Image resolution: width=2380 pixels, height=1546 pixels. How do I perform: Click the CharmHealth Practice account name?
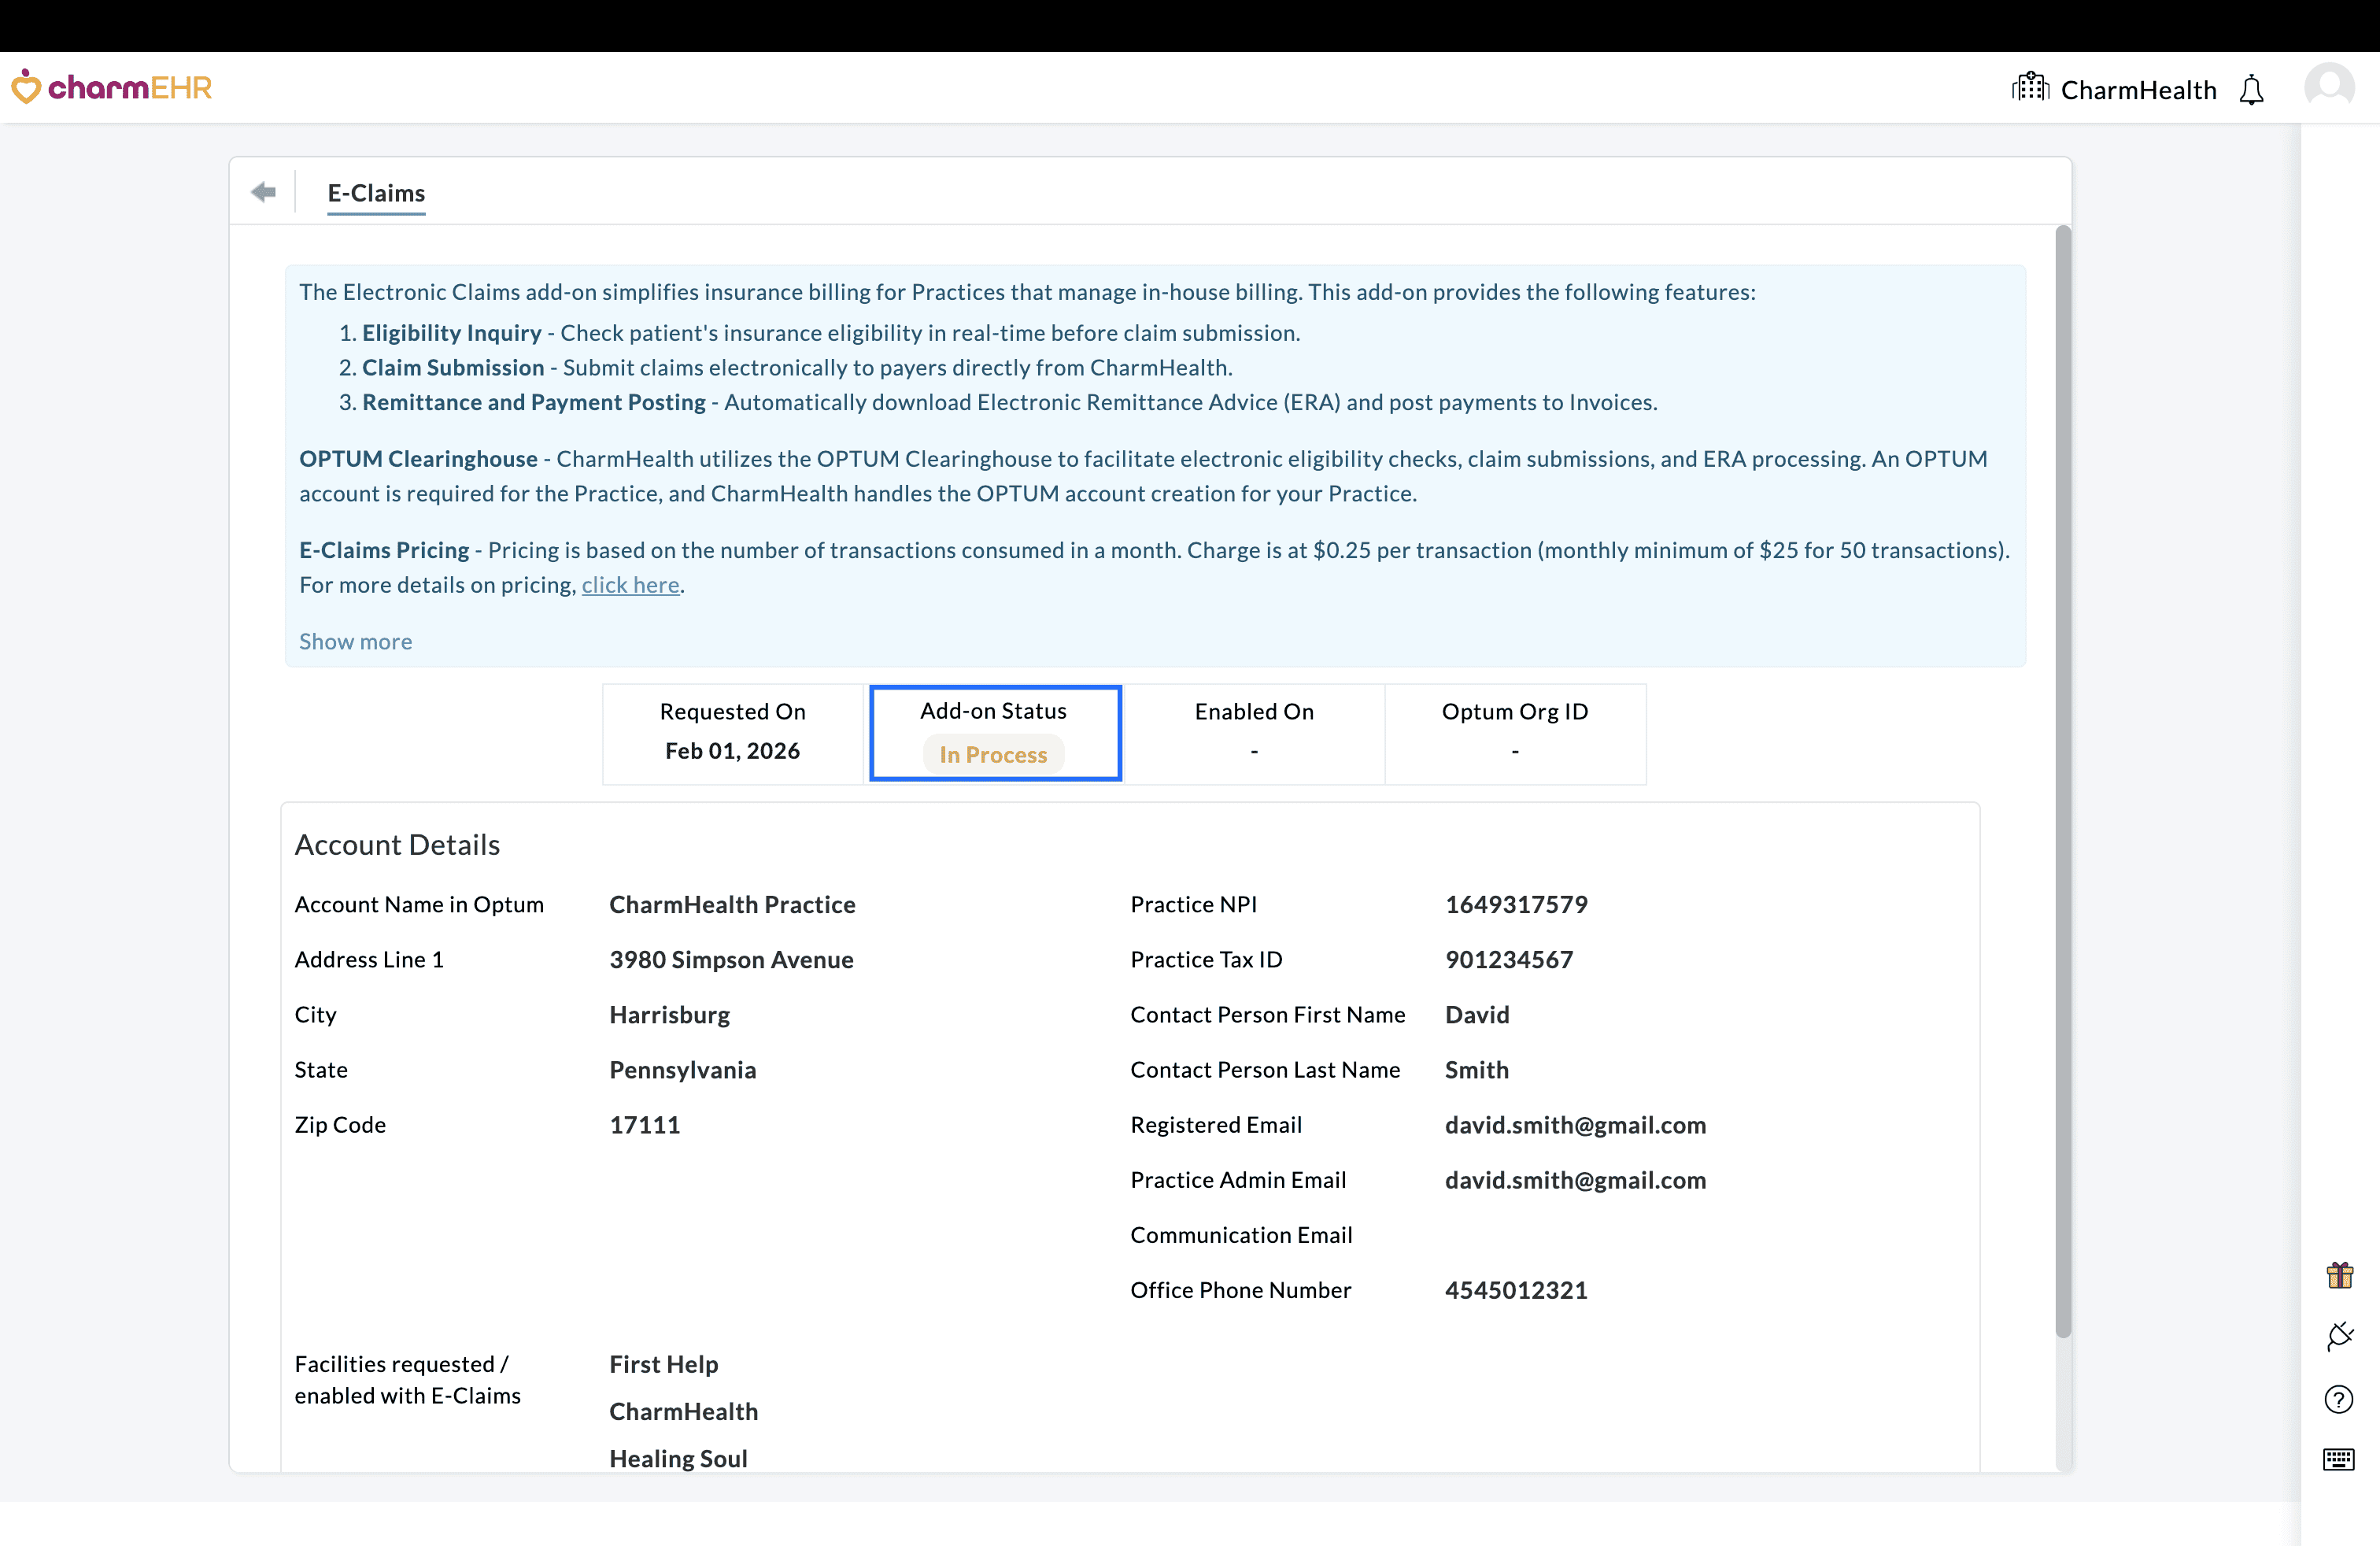coord(732,905)
